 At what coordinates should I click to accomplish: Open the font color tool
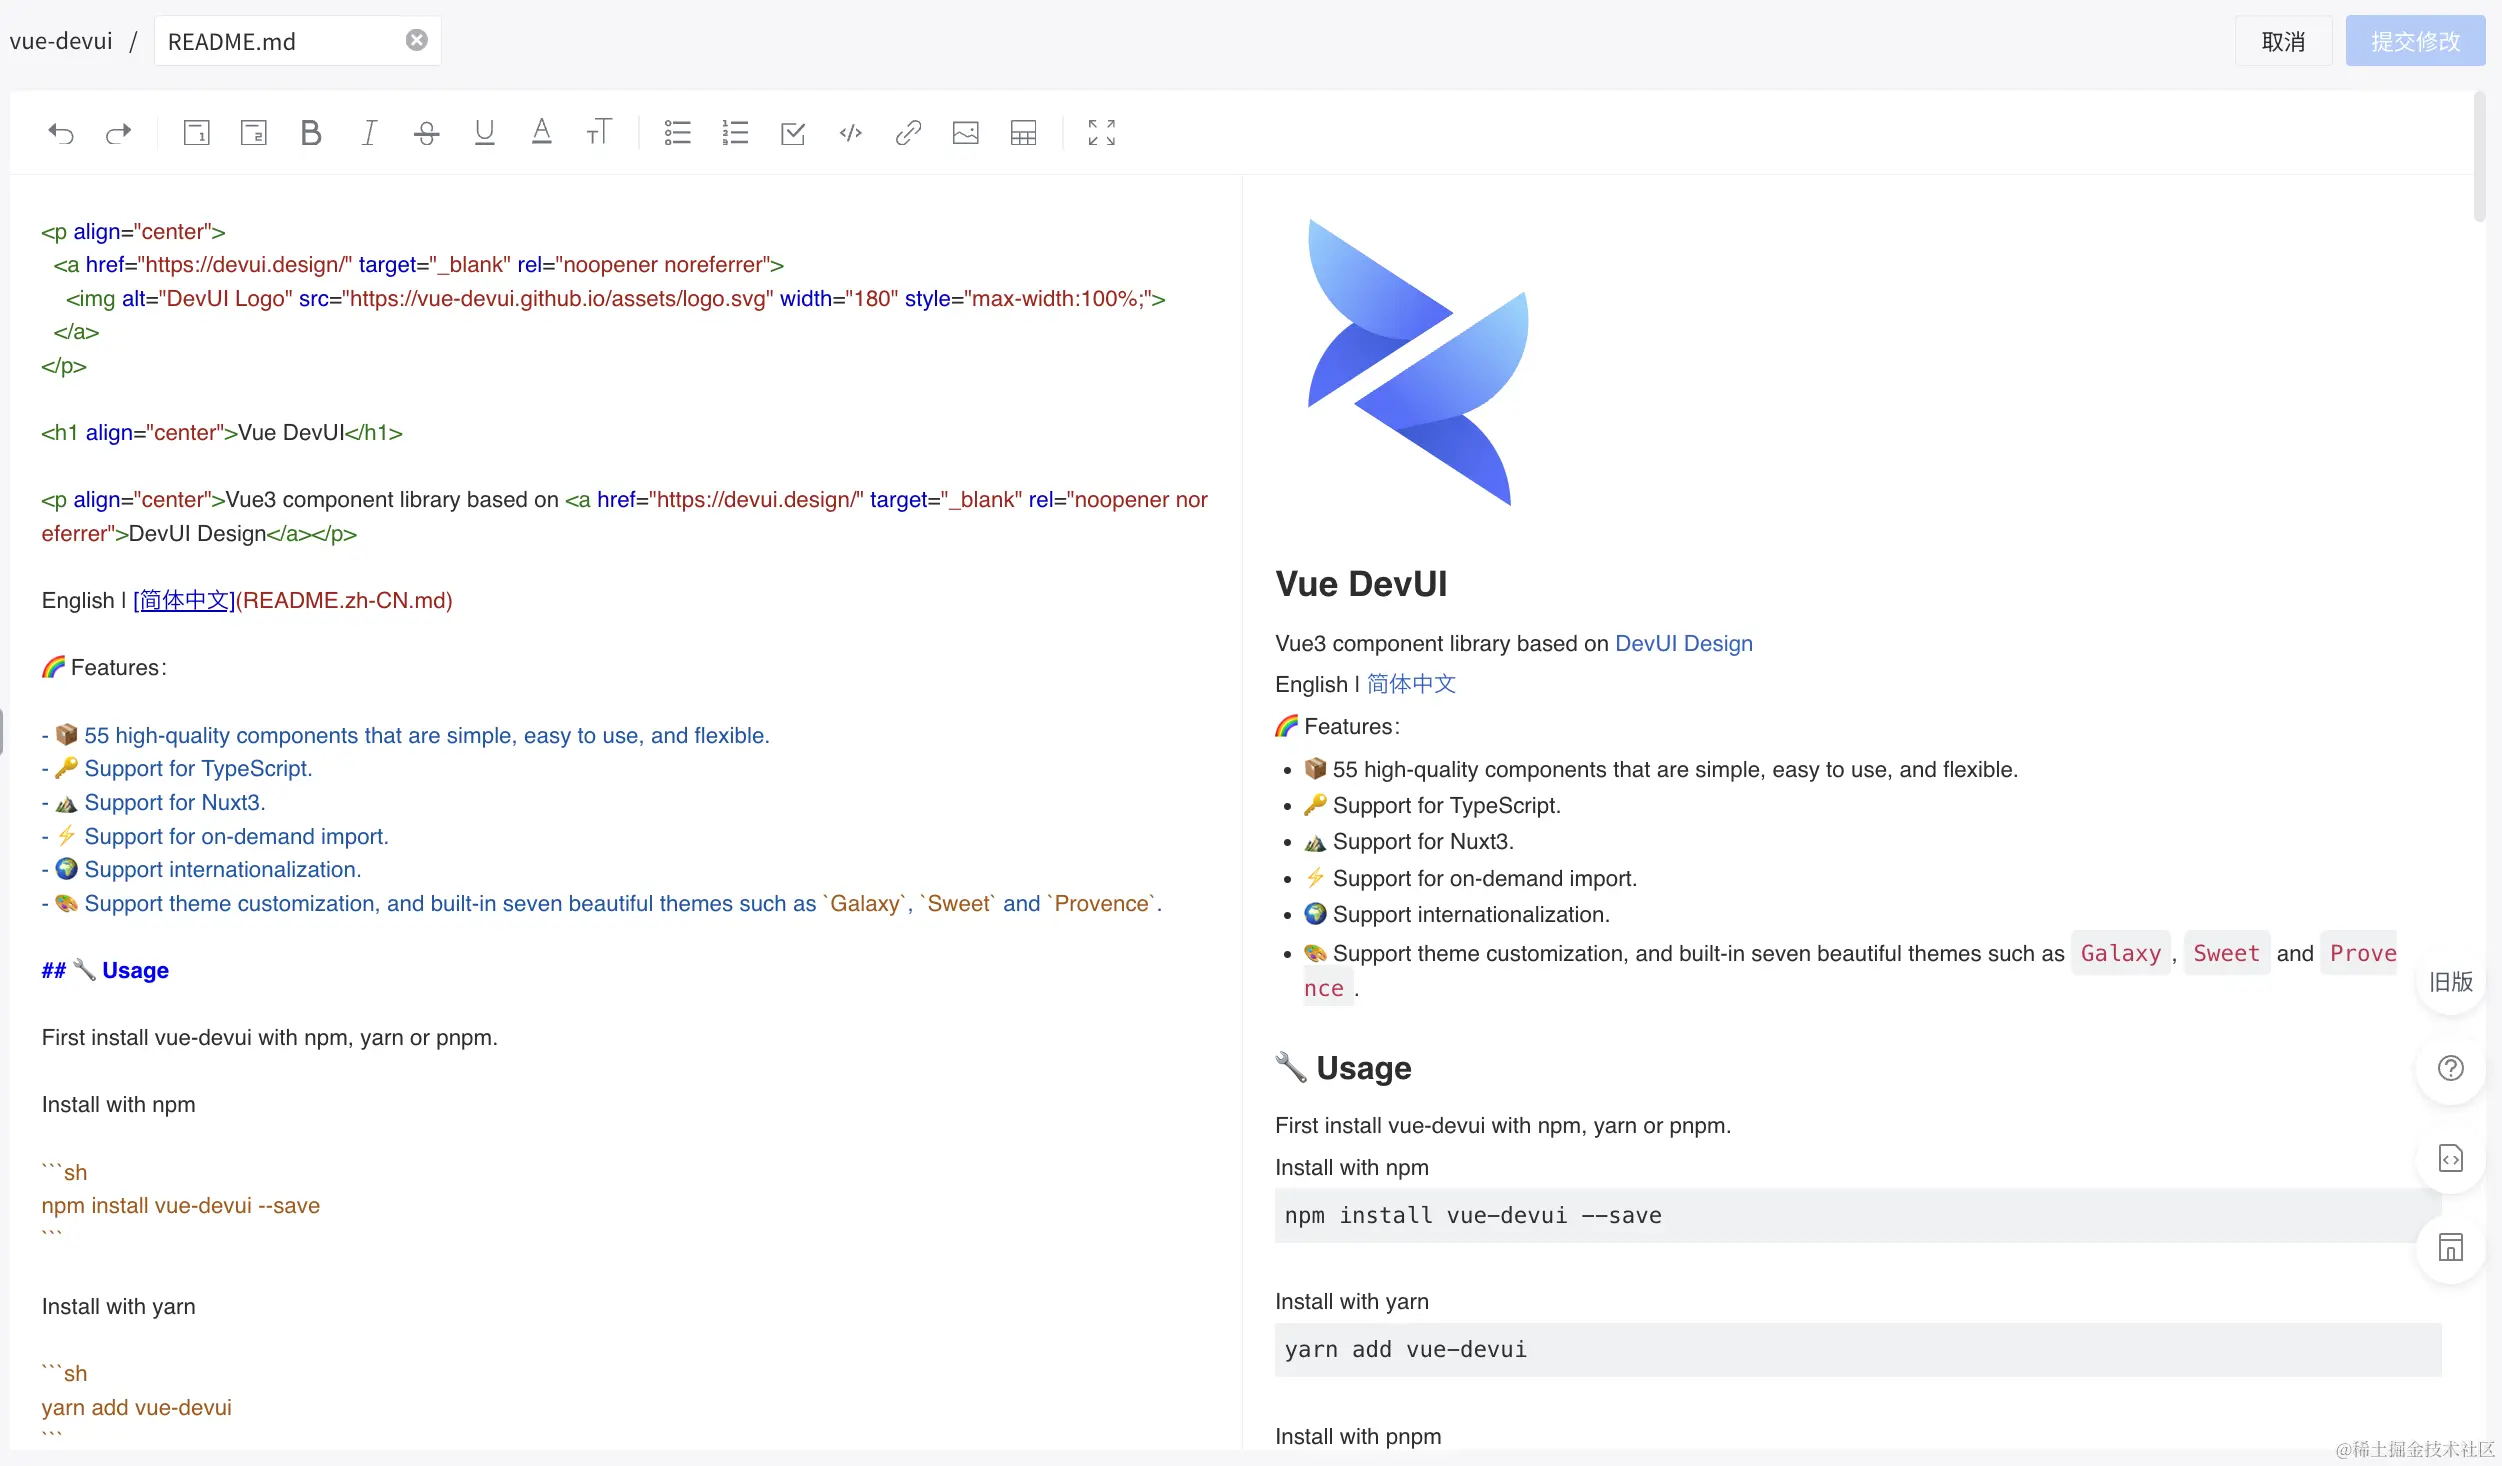coord(541,133)
